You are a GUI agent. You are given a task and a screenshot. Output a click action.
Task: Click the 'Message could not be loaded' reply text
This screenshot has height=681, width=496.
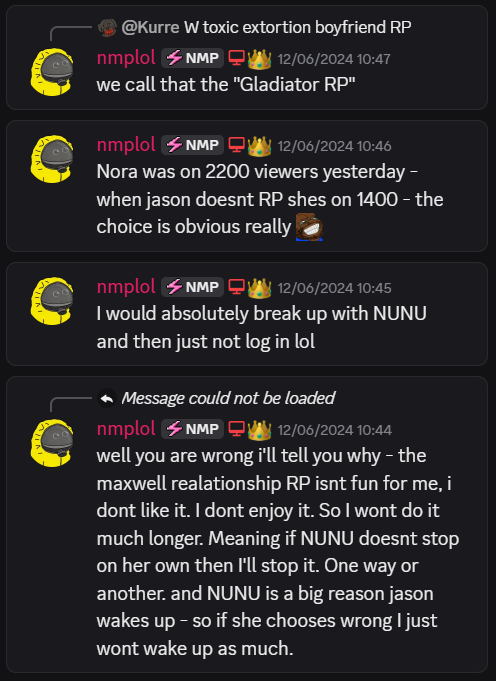click(x=228, y=398)
